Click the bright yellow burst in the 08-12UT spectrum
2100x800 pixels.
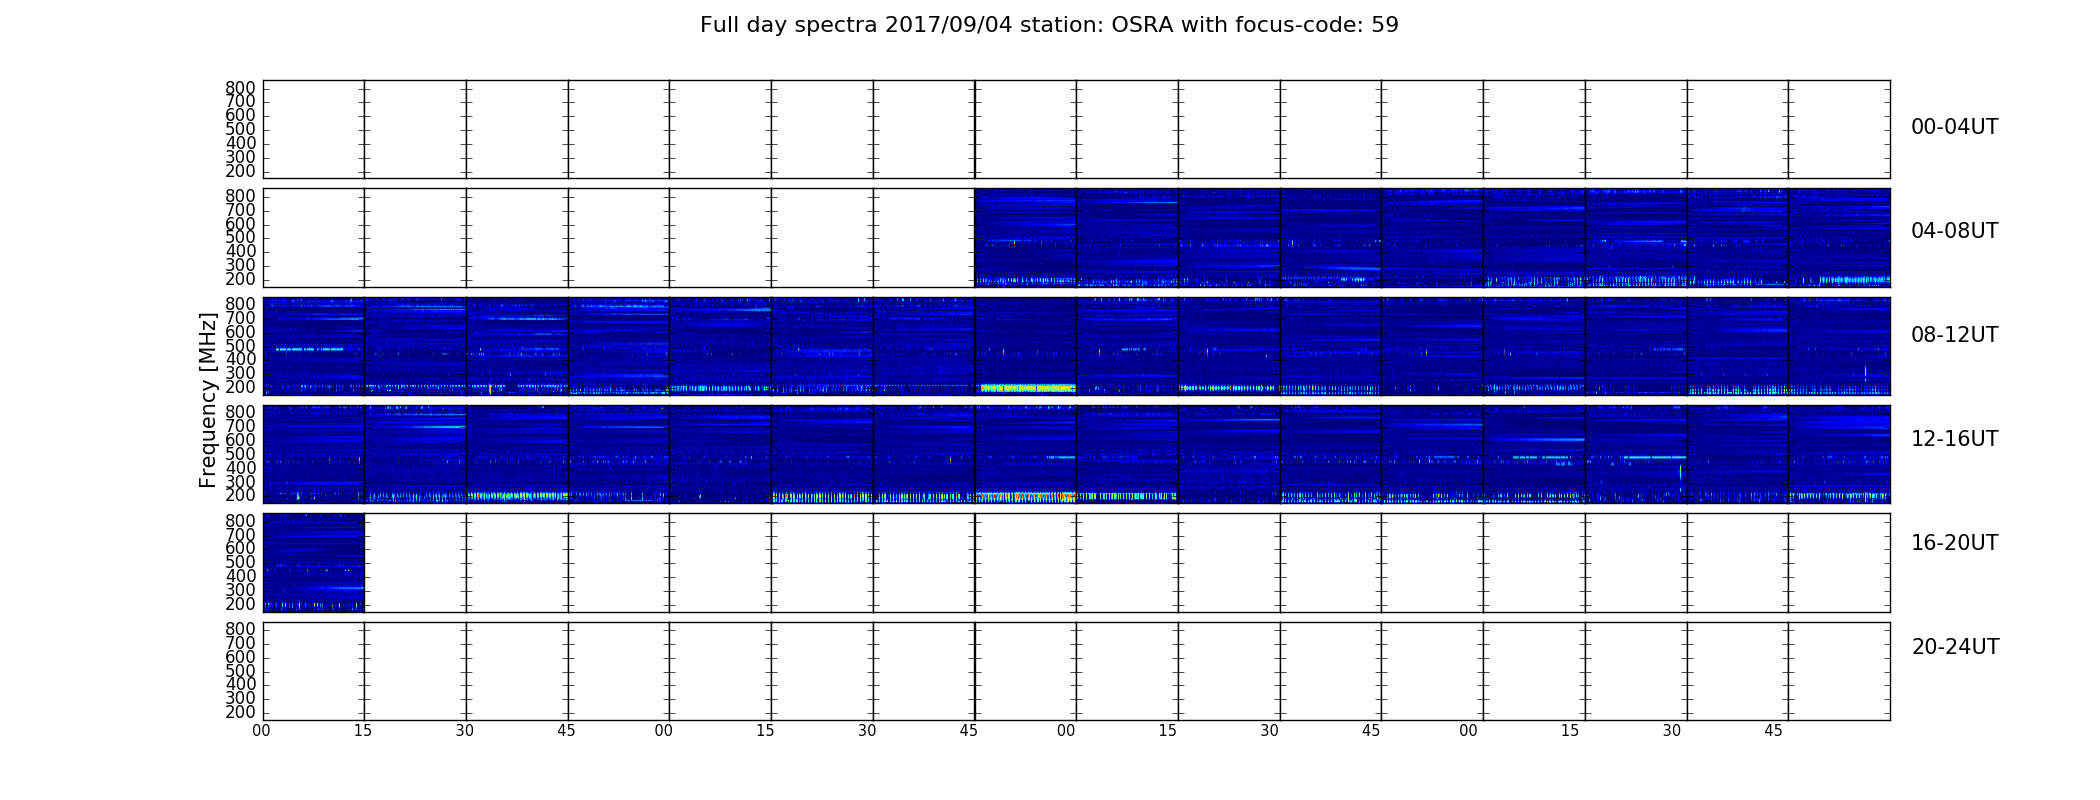coord(1027,388)
